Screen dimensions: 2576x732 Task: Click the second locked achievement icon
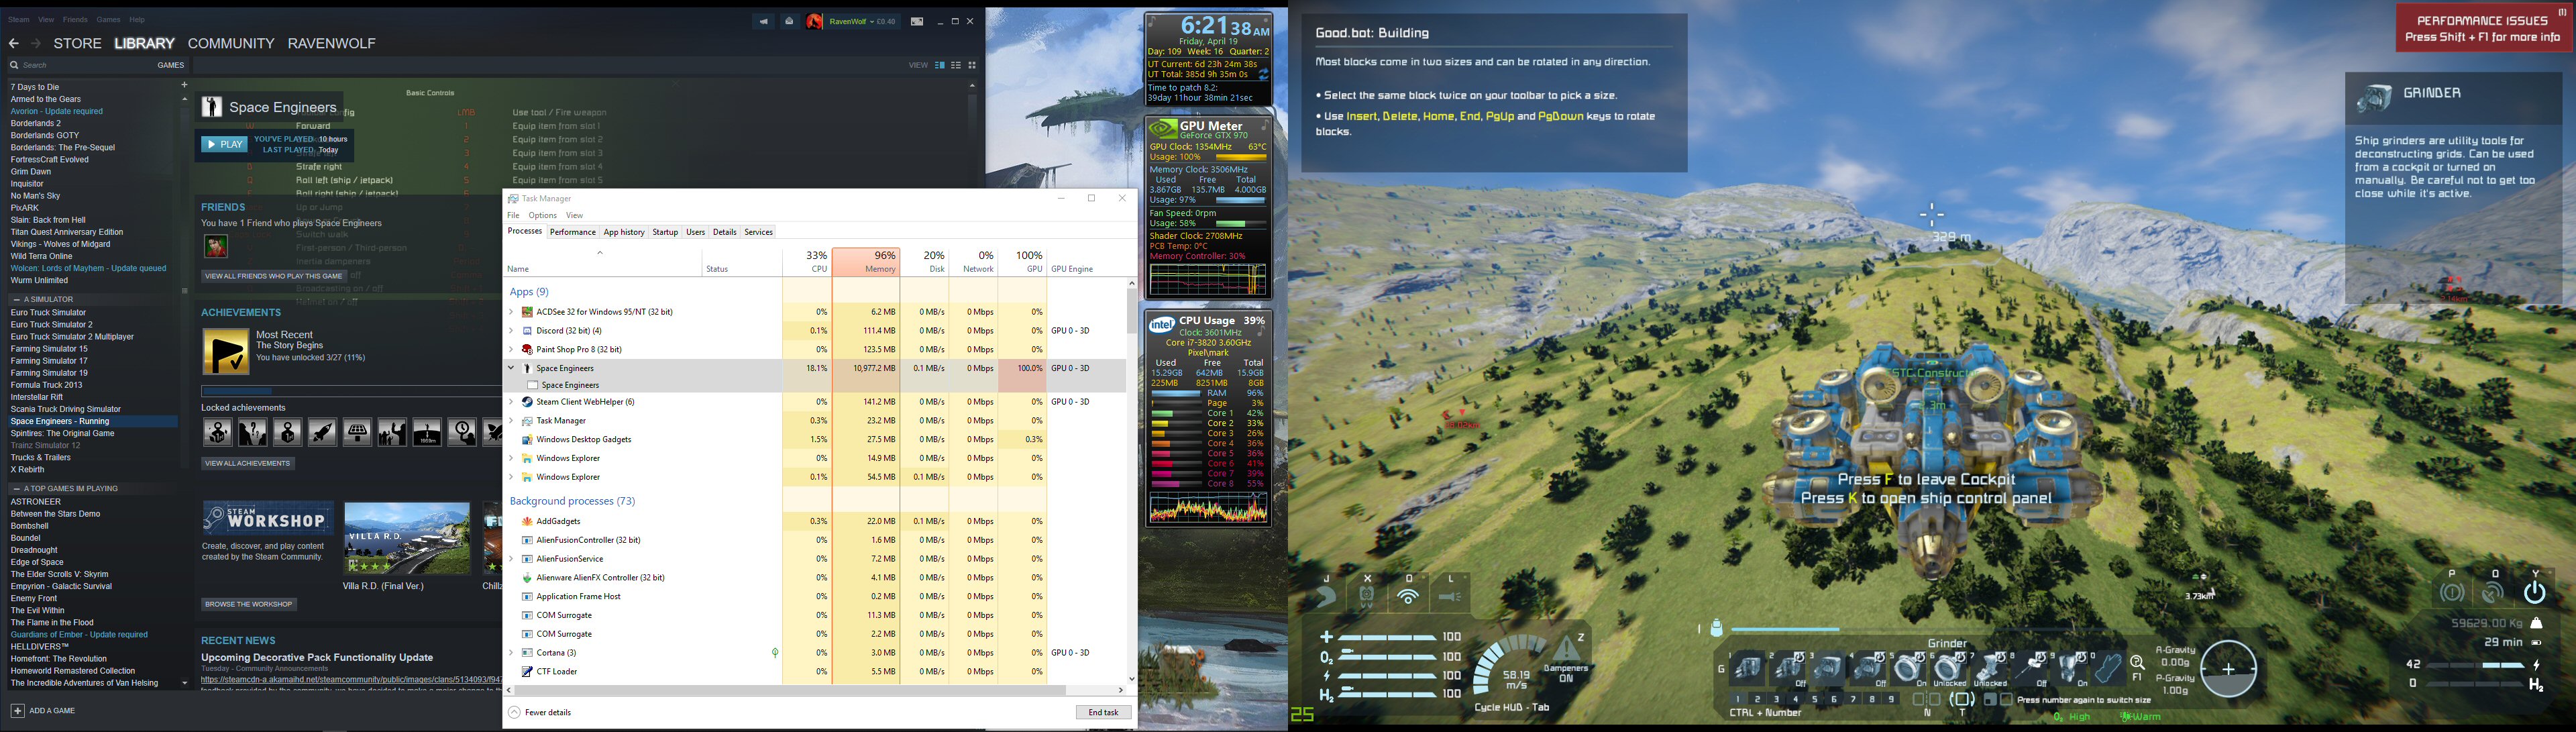click(252, 432)
